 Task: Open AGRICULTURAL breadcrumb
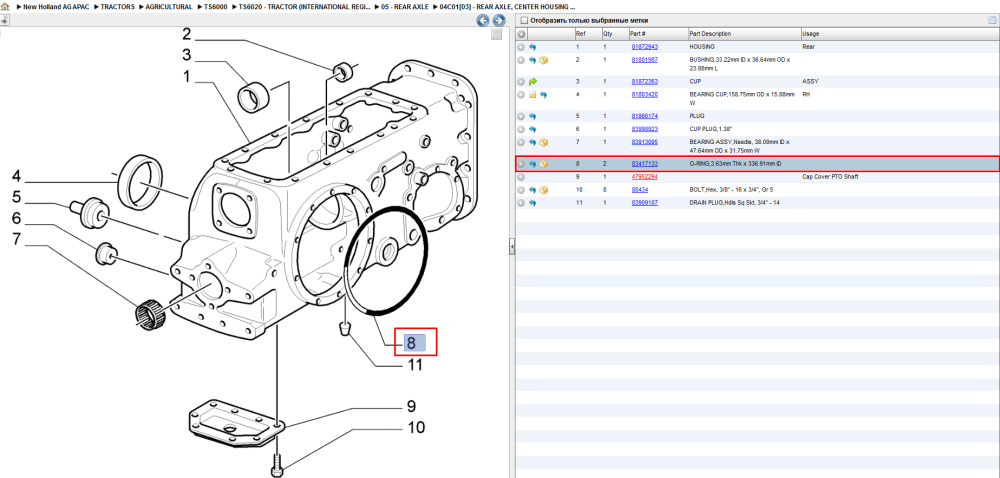click(x=169, y=6)
